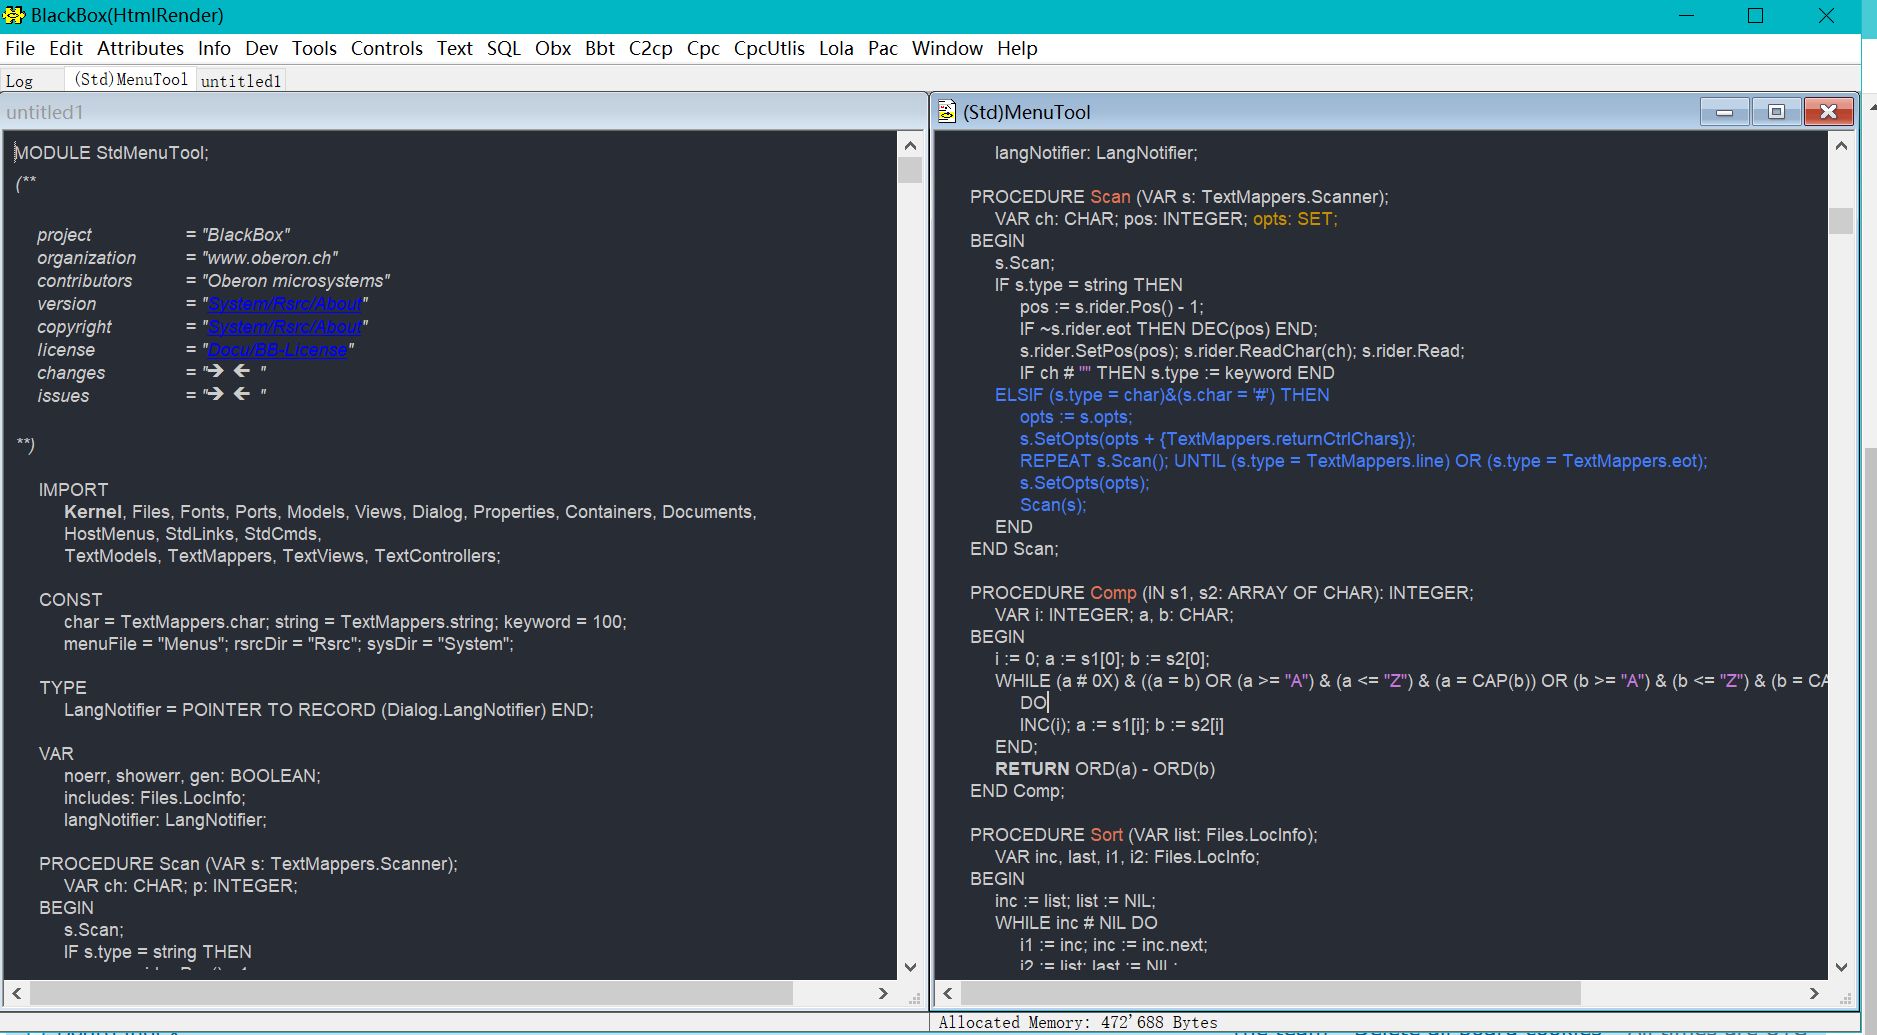Click the right scroll arrow under (Std)MenuTool pane
1877x1035 pixels.
(x=1814, y=993)
